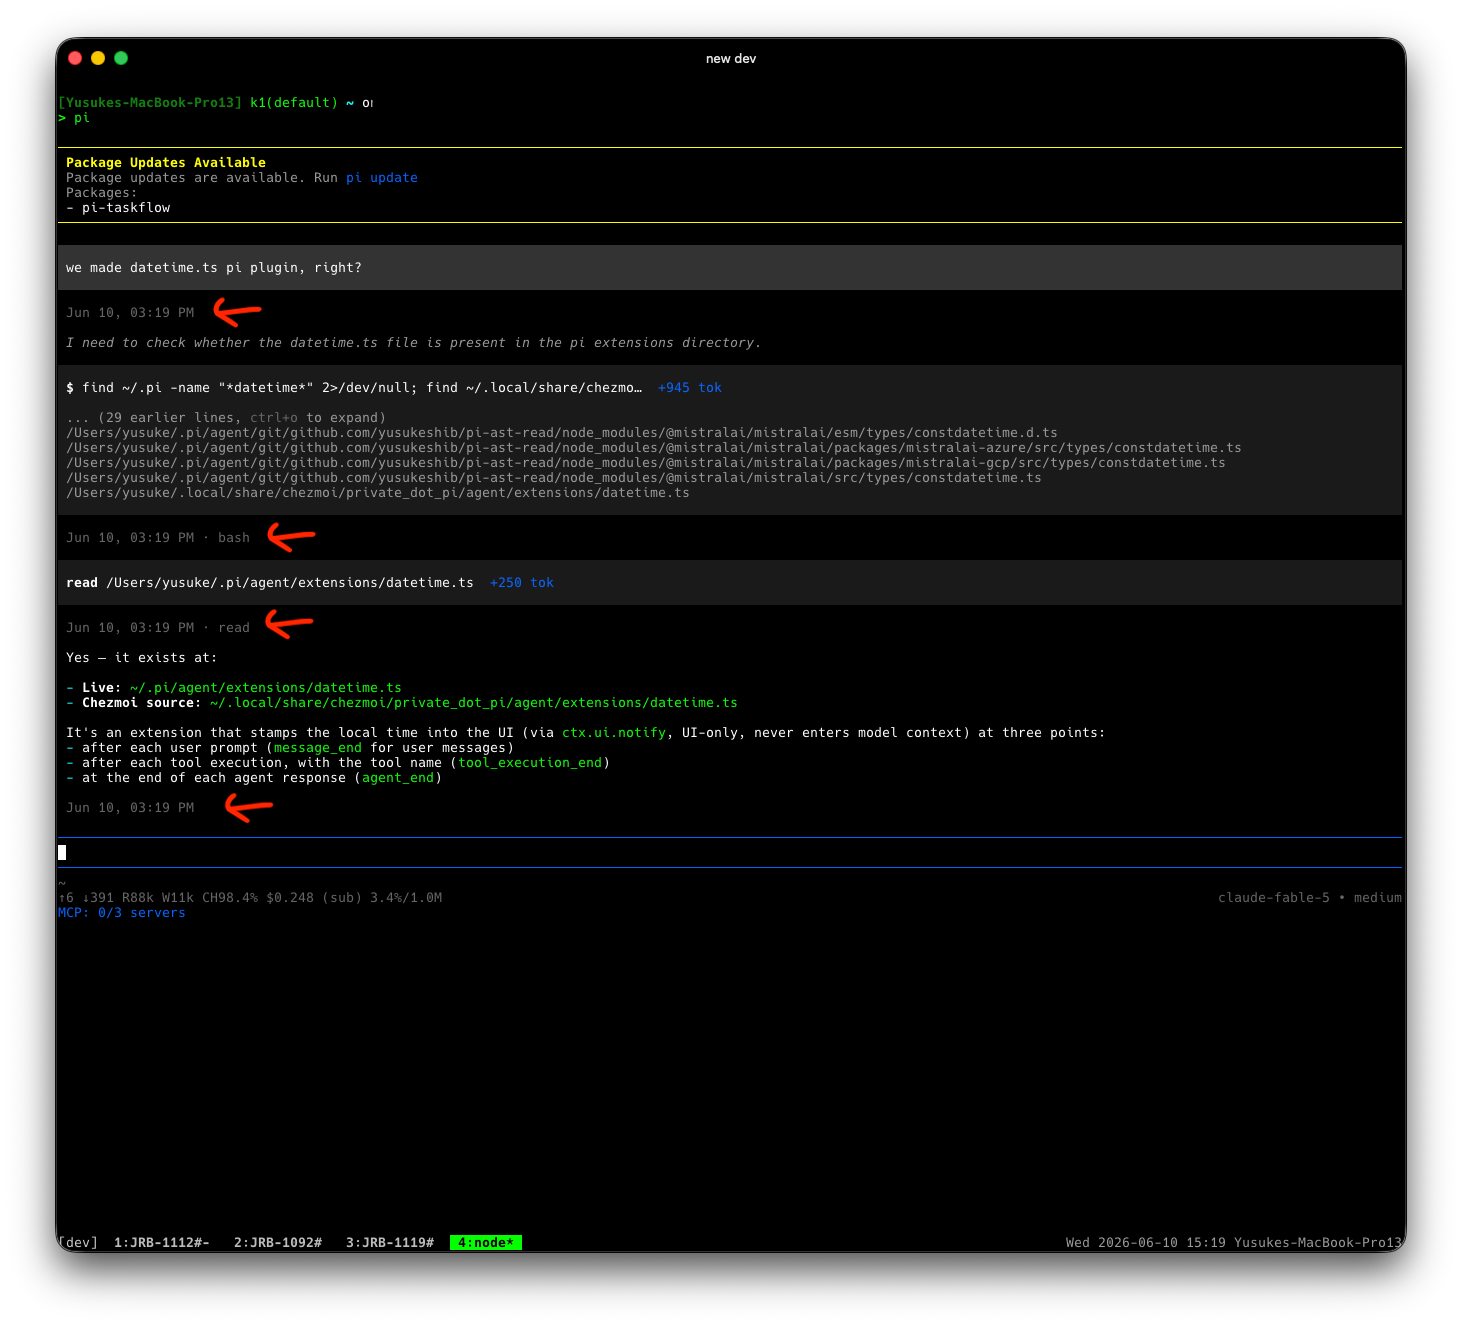Click the 'claude-fable-5 • medium' model indicator
The height and width of the screenshot is (1326, 1462).
(x=1310, y=898)
